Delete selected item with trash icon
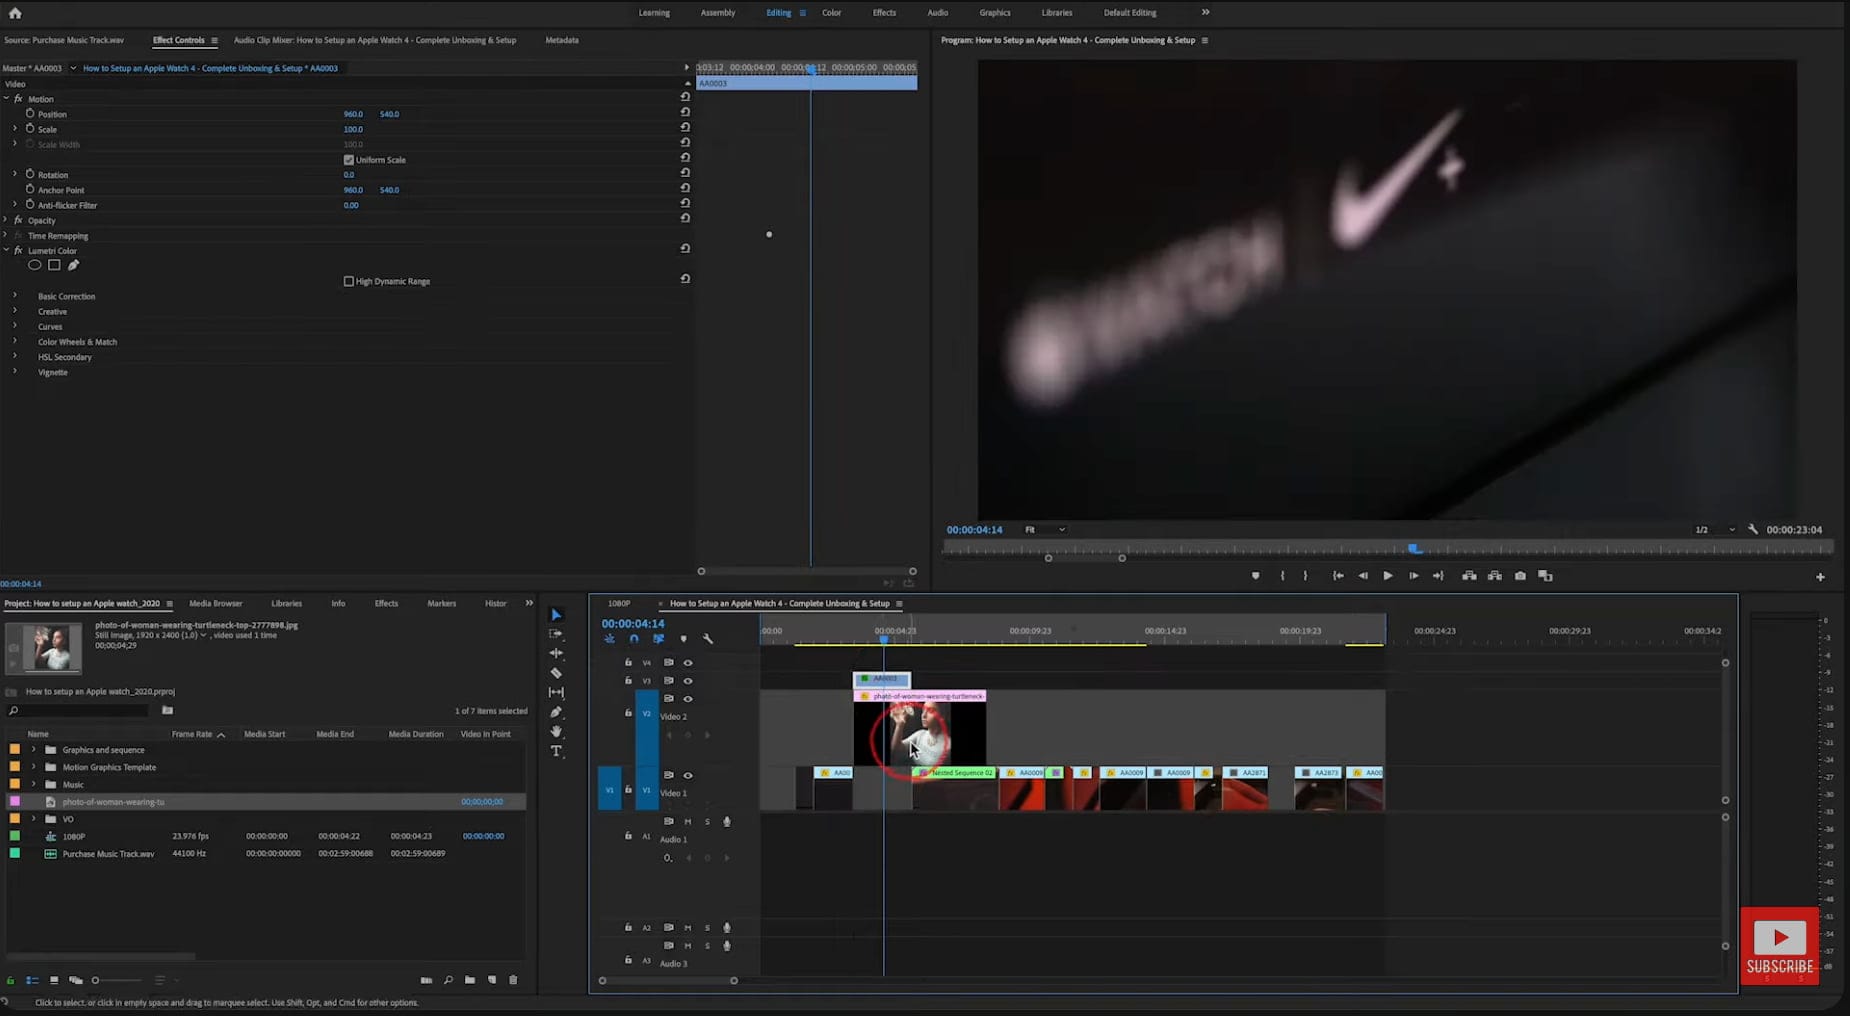This screenshot has width=1850, height=1016. 513,980
